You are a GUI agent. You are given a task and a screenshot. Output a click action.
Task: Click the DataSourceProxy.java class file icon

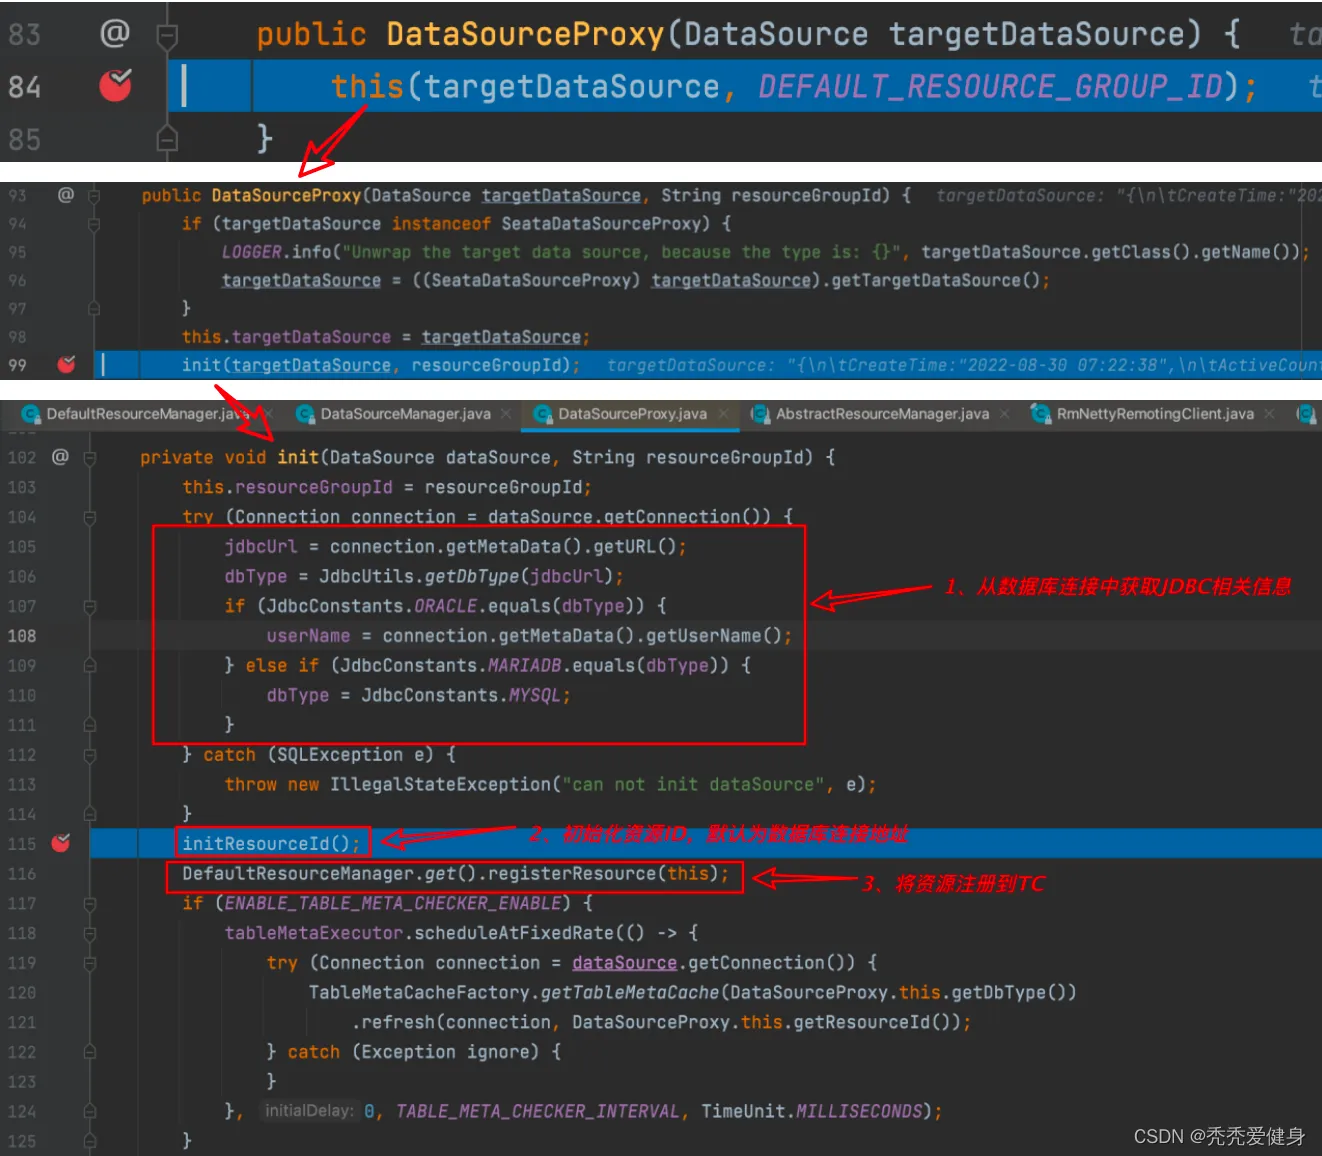543,414
